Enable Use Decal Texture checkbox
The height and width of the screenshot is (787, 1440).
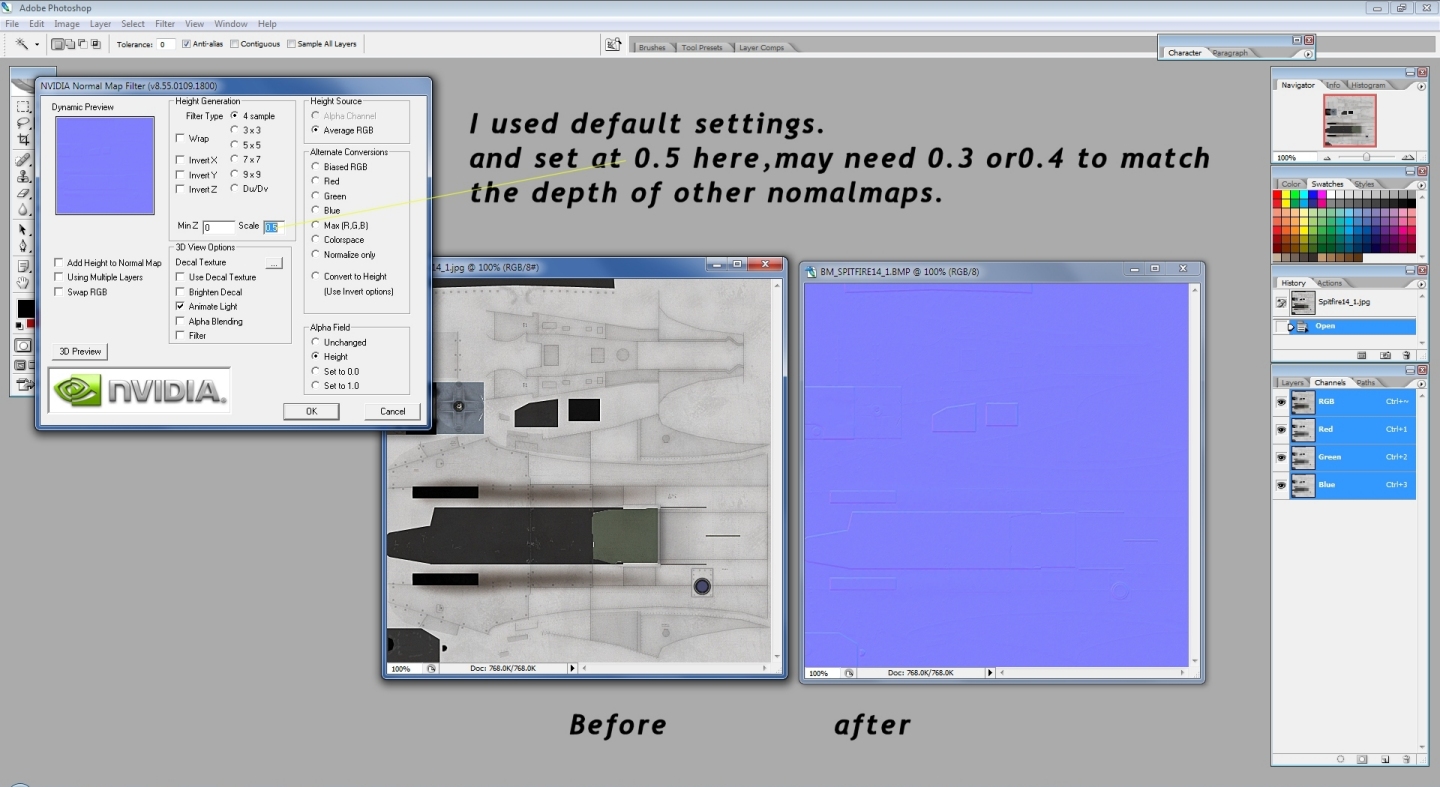180,277
